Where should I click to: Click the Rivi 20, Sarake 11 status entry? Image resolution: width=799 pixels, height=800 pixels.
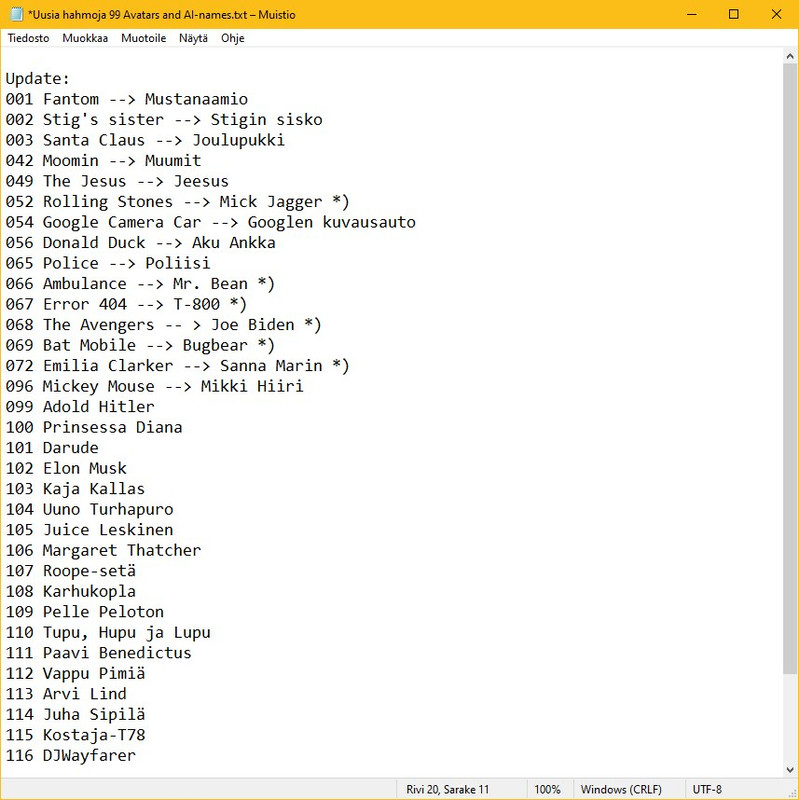(x=447, y=789)
